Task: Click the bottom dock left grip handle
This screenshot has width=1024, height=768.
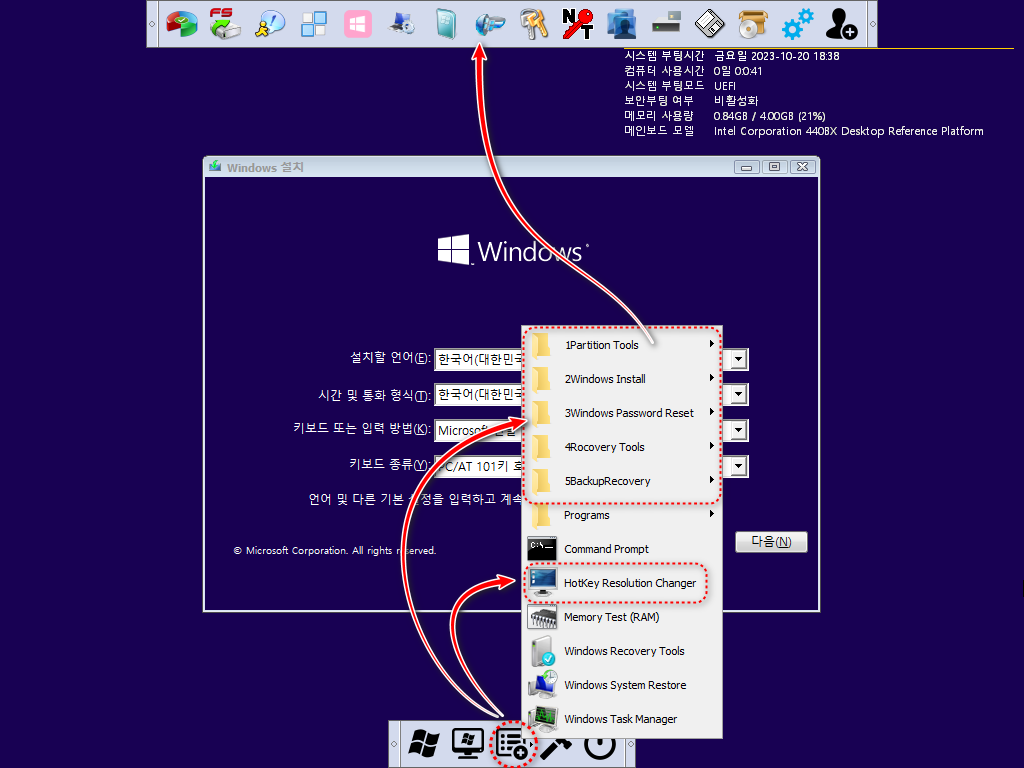Action: [x=394, y=744]
